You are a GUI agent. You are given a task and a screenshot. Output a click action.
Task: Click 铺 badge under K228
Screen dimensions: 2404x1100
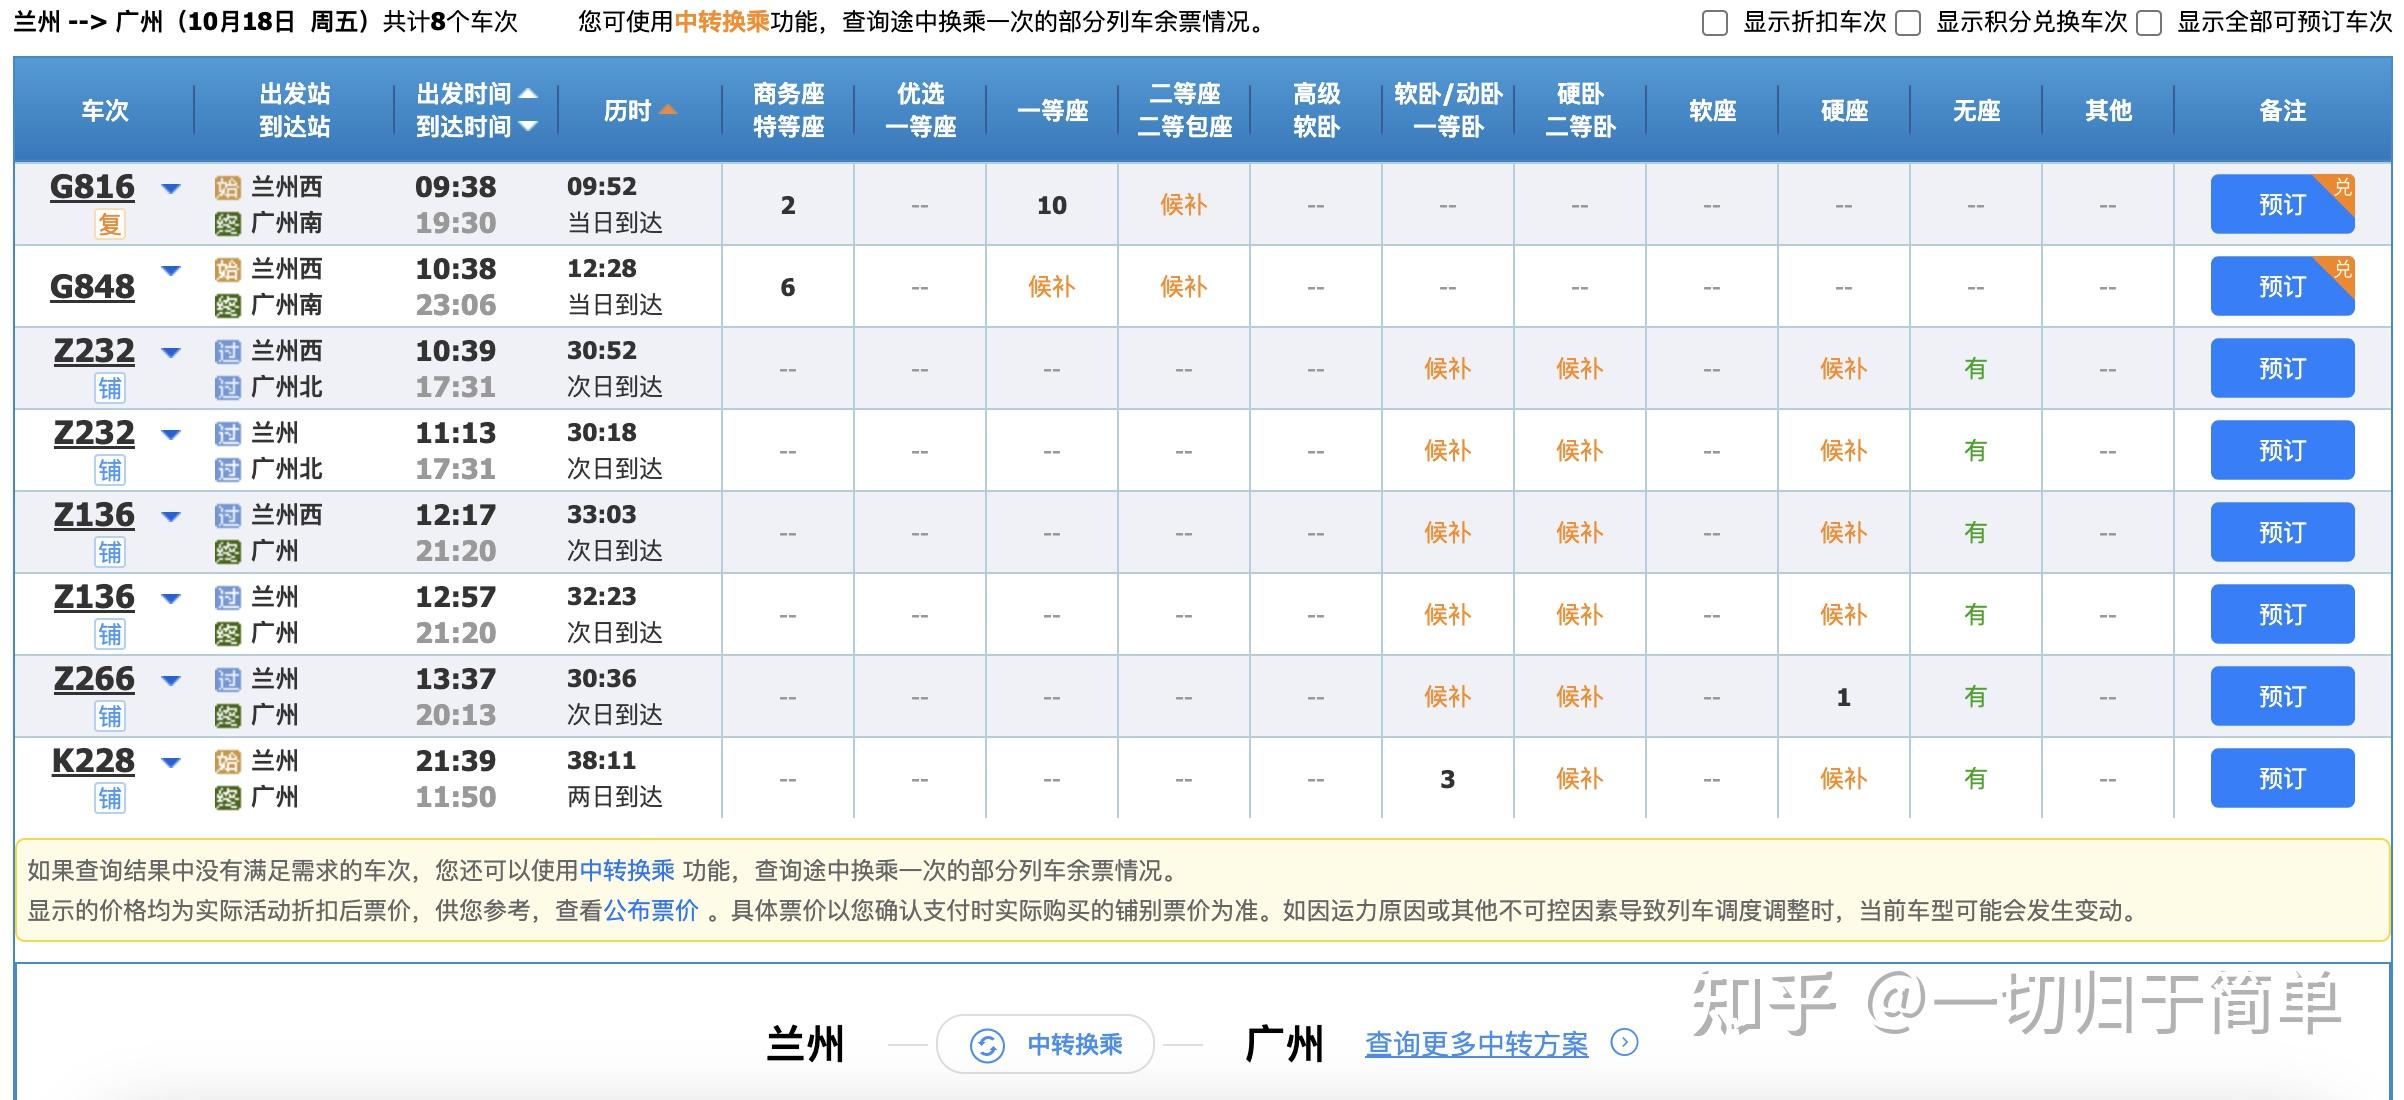pyautogui.click(x=110, y=798)
